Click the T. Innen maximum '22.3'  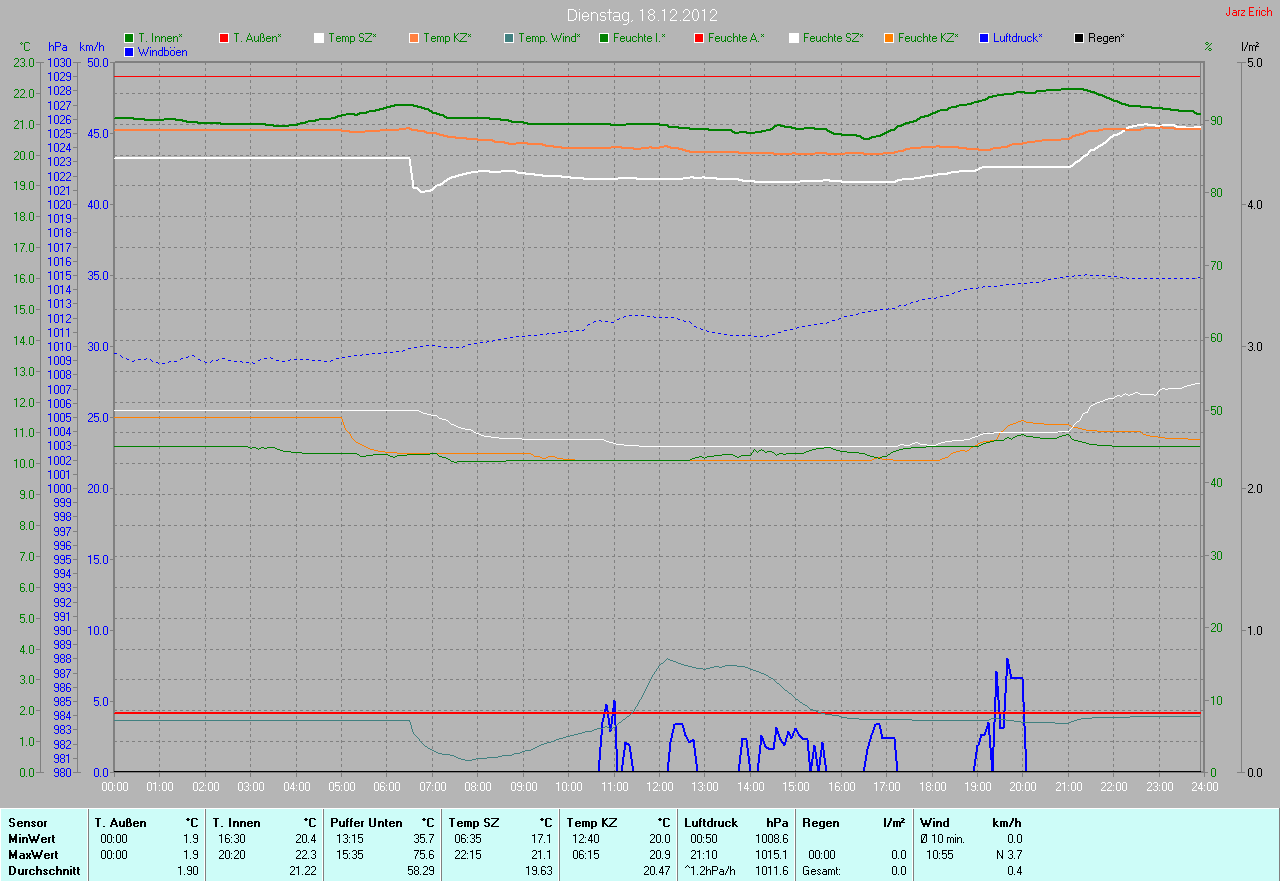[305, 855]
